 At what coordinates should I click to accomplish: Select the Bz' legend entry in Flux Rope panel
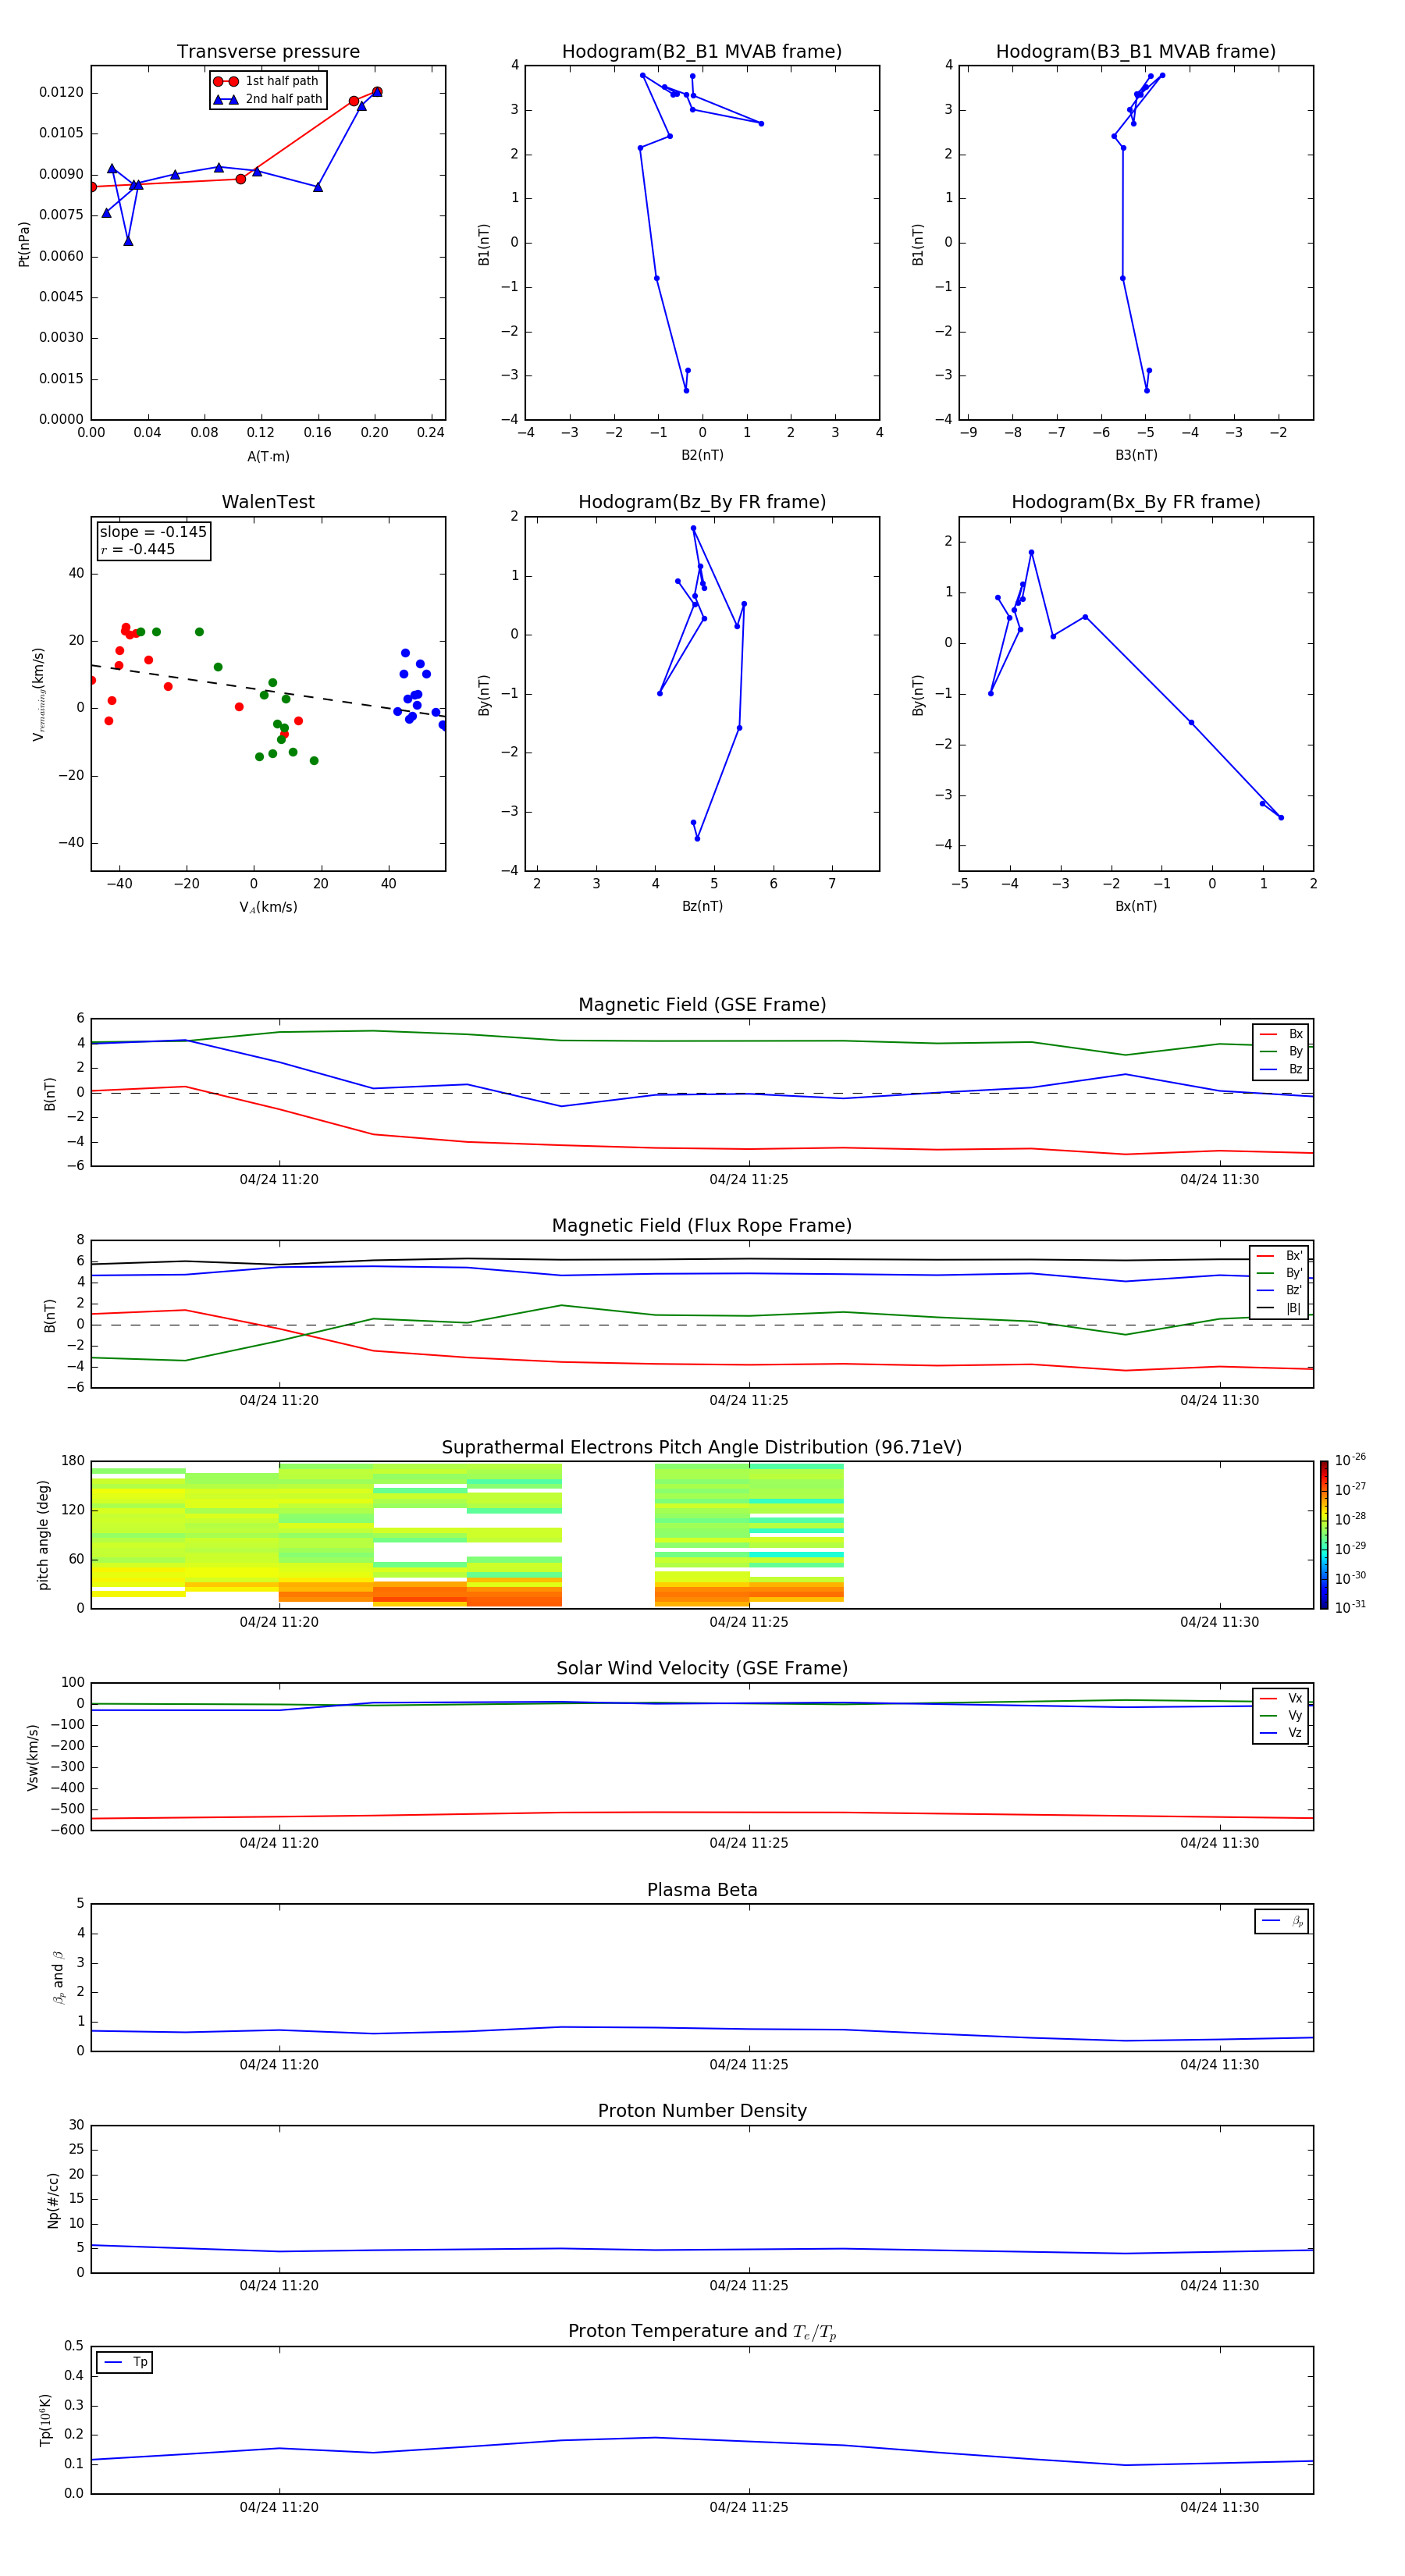pyautogui.click(x=1280, y=1290)
